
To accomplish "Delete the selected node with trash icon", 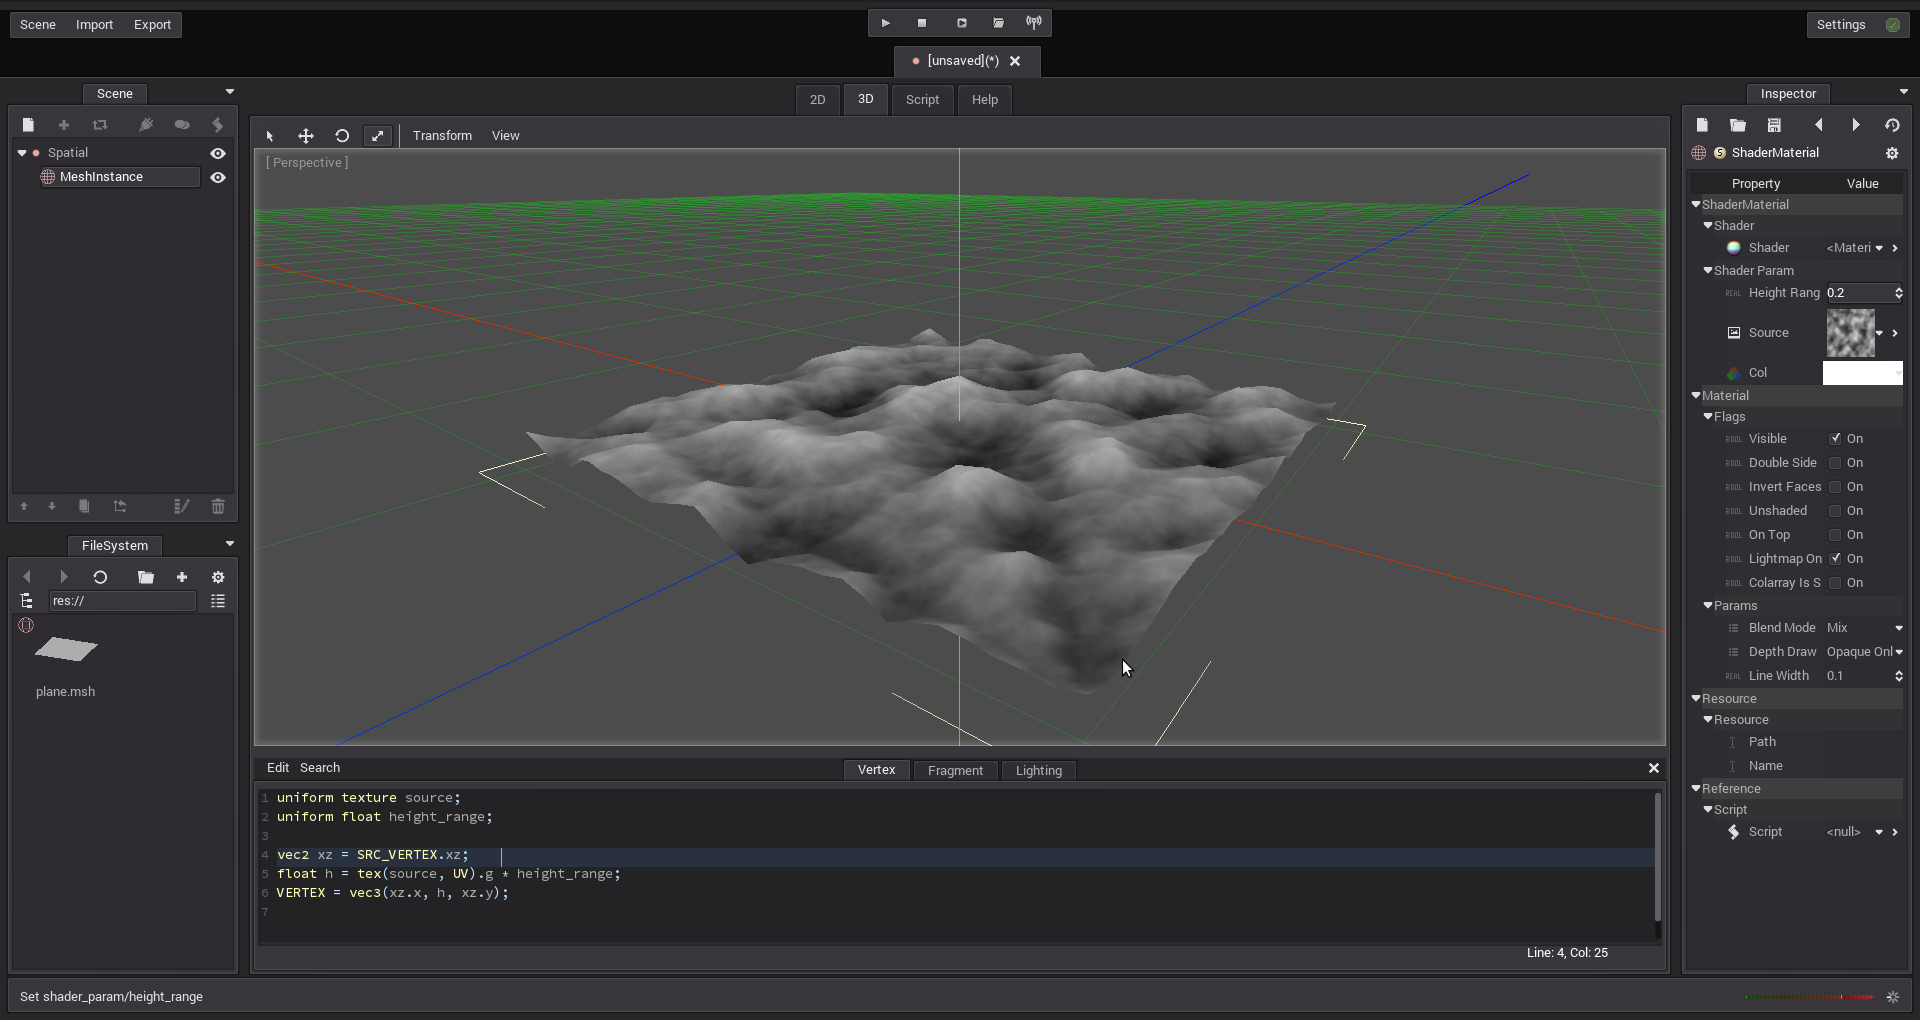I will (x=218, y=507).
